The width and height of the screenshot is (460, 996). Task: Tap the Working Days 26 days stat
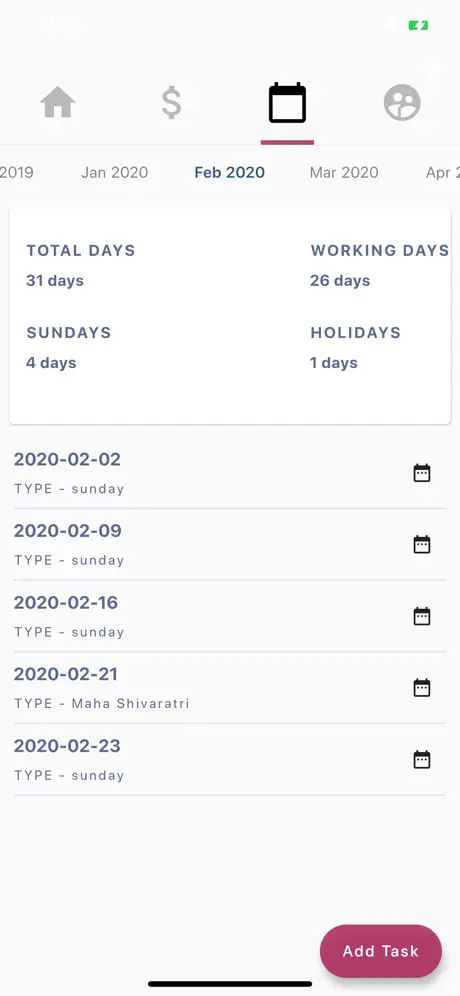pos(379,265)
